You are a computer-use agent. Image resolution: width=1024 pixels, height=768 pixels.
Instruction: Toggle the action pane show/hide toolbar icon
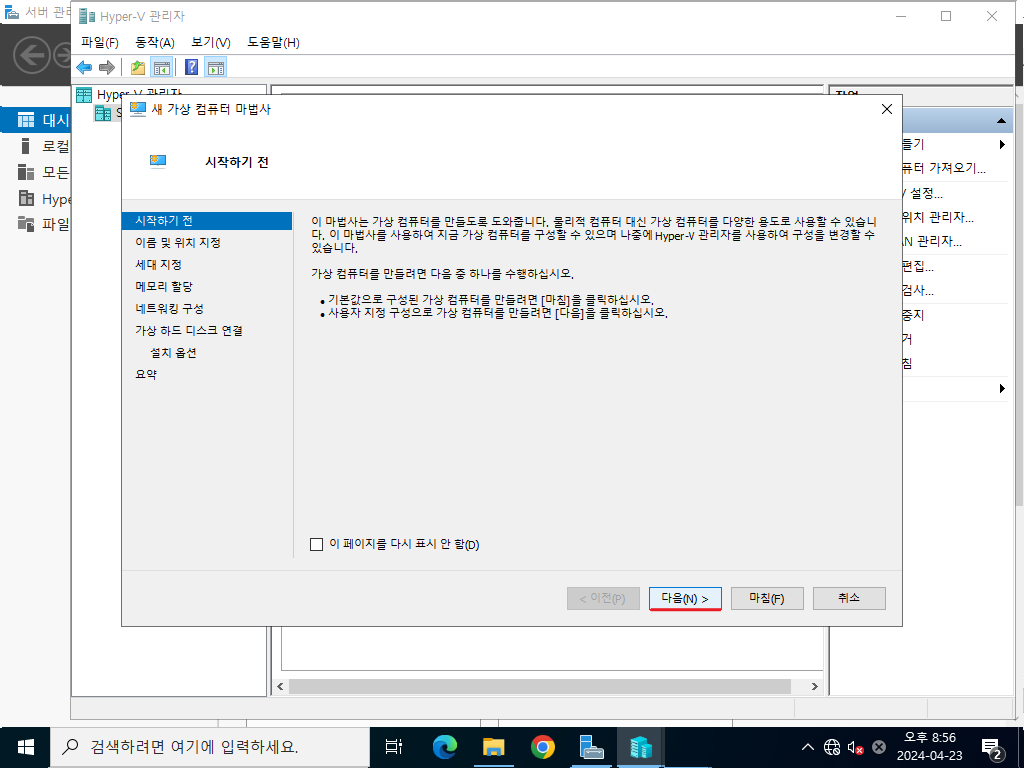click(216, 67)
